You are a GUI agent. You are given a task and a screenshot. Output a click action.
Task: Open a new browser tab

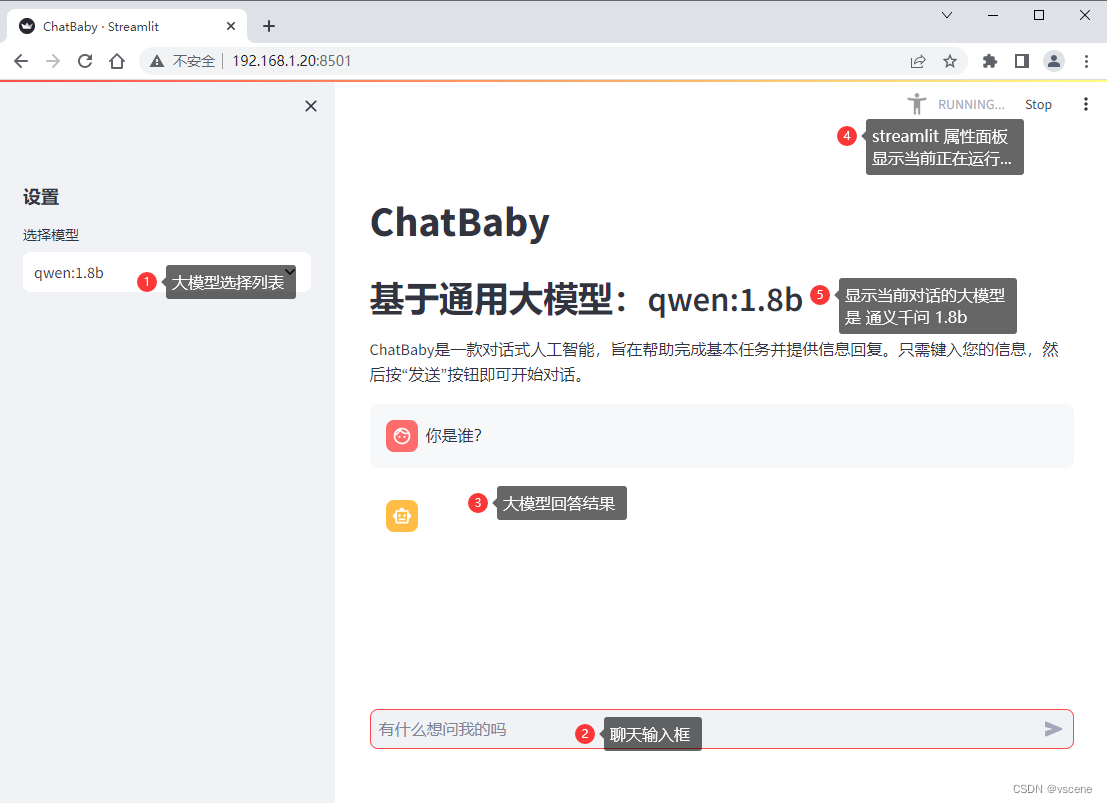[269, 26]
